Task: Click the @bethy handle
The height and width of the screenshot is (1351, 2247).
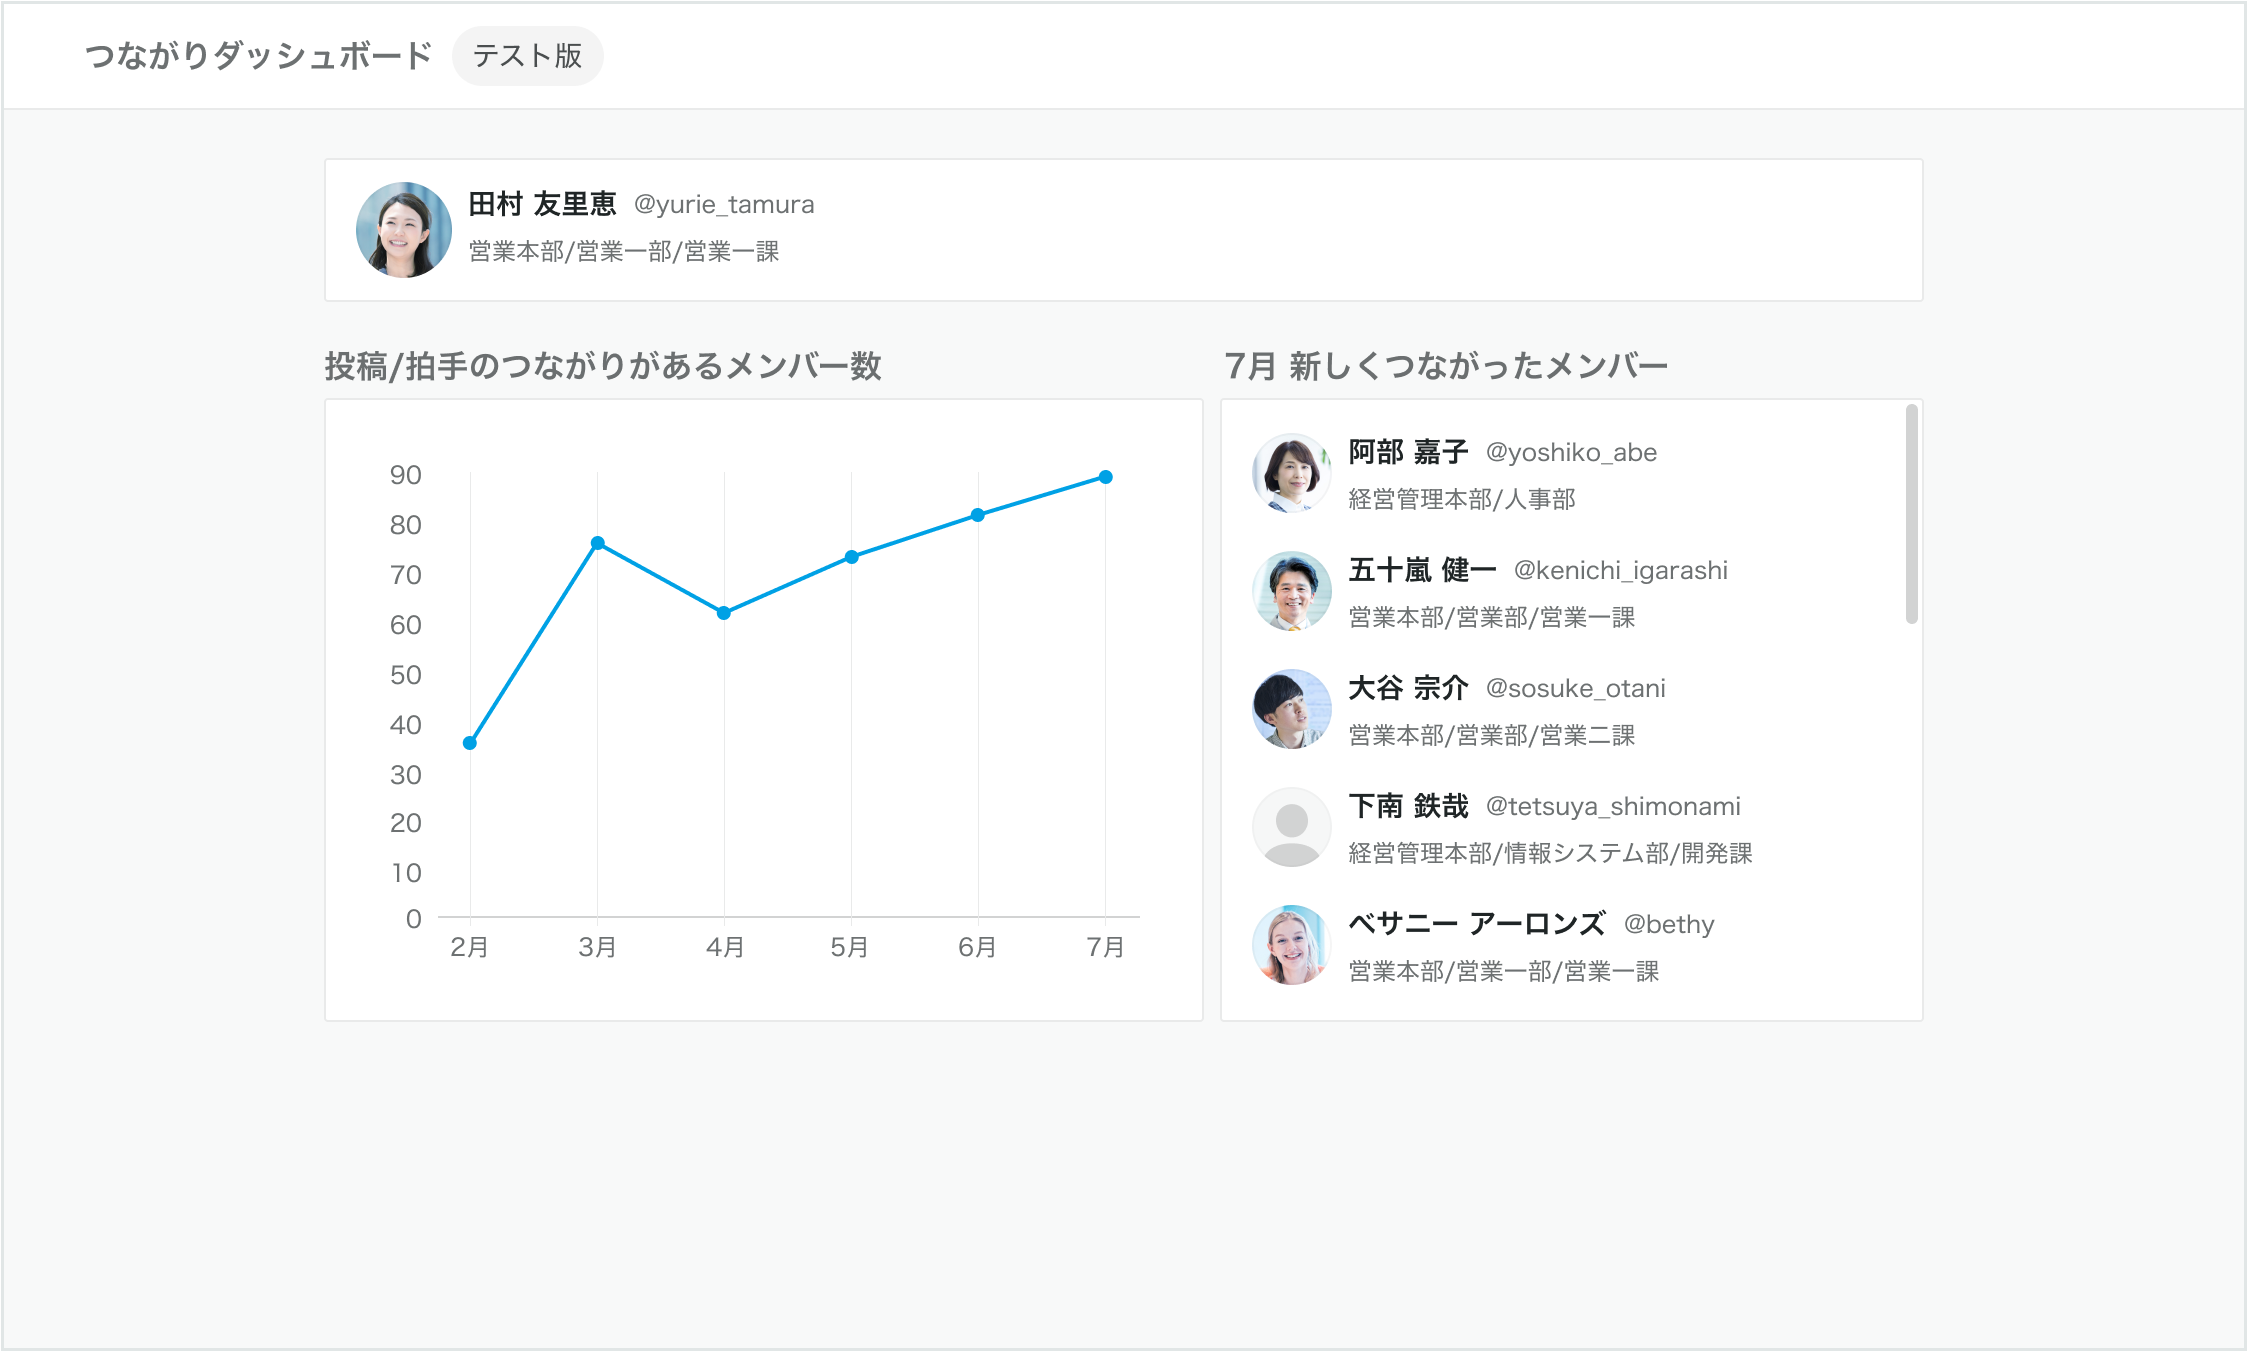Action: coord(1669,925)
